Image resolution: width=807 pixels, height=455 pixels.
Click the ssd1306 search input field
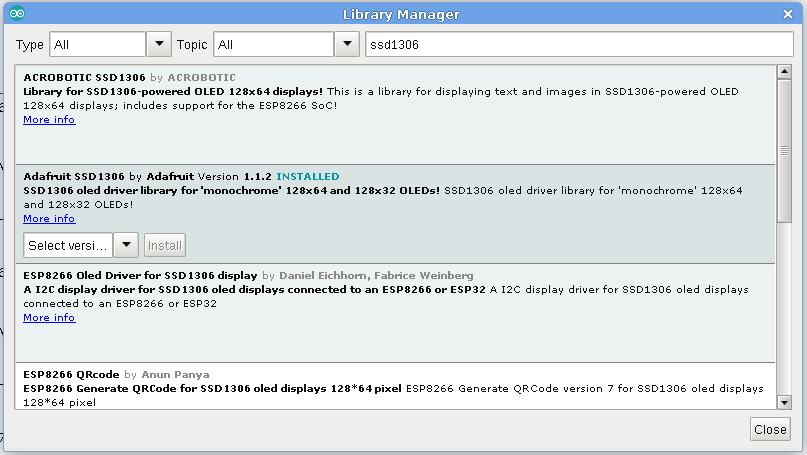pyautogui.click(x=578, y=45)
